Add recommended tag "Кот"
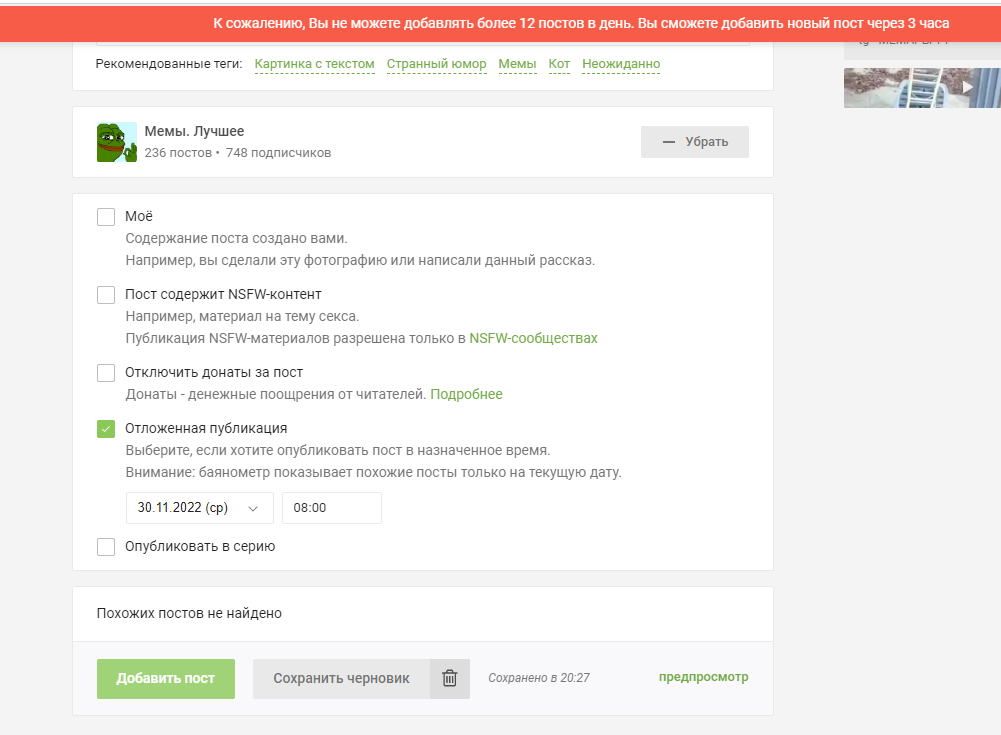This screenshot has height=735, width=1001. click(559, 64)
